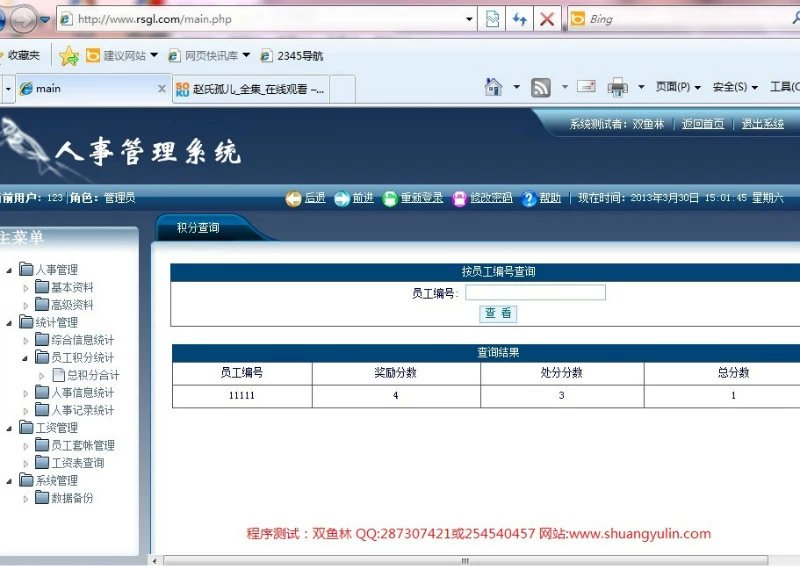
Task: Click the purple 修改密码 lock icon
Action: point(459,199)
